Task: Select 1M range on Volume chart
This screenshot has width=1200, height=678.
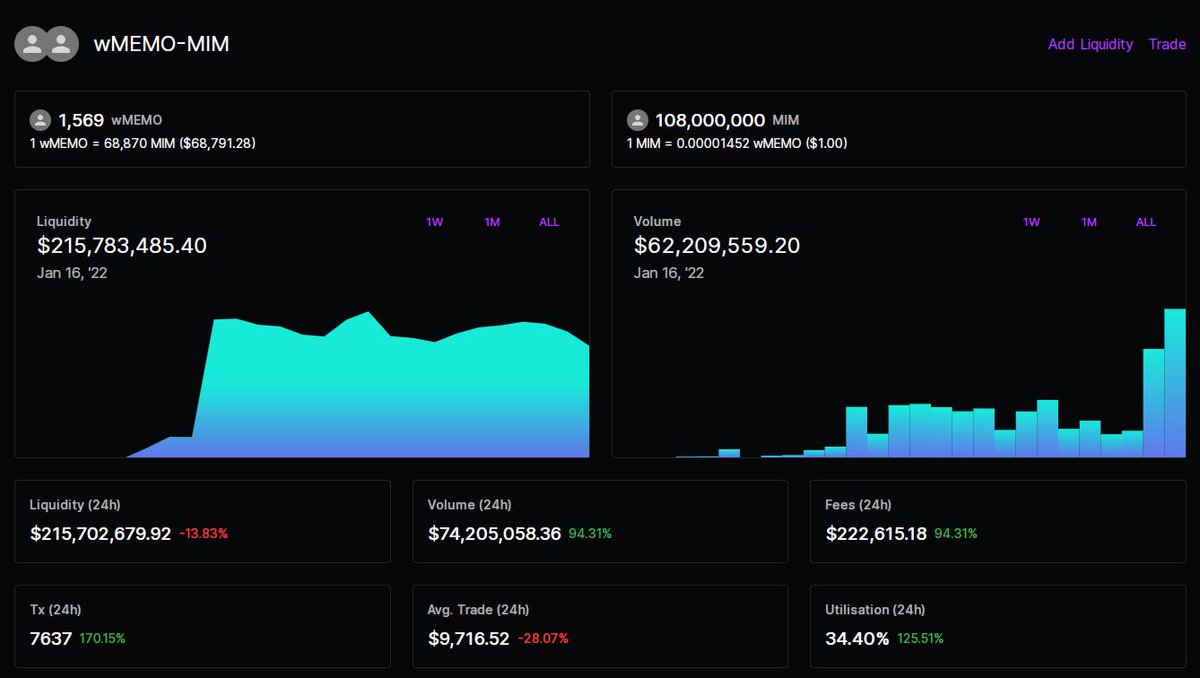Action: tap(1089, 222)
